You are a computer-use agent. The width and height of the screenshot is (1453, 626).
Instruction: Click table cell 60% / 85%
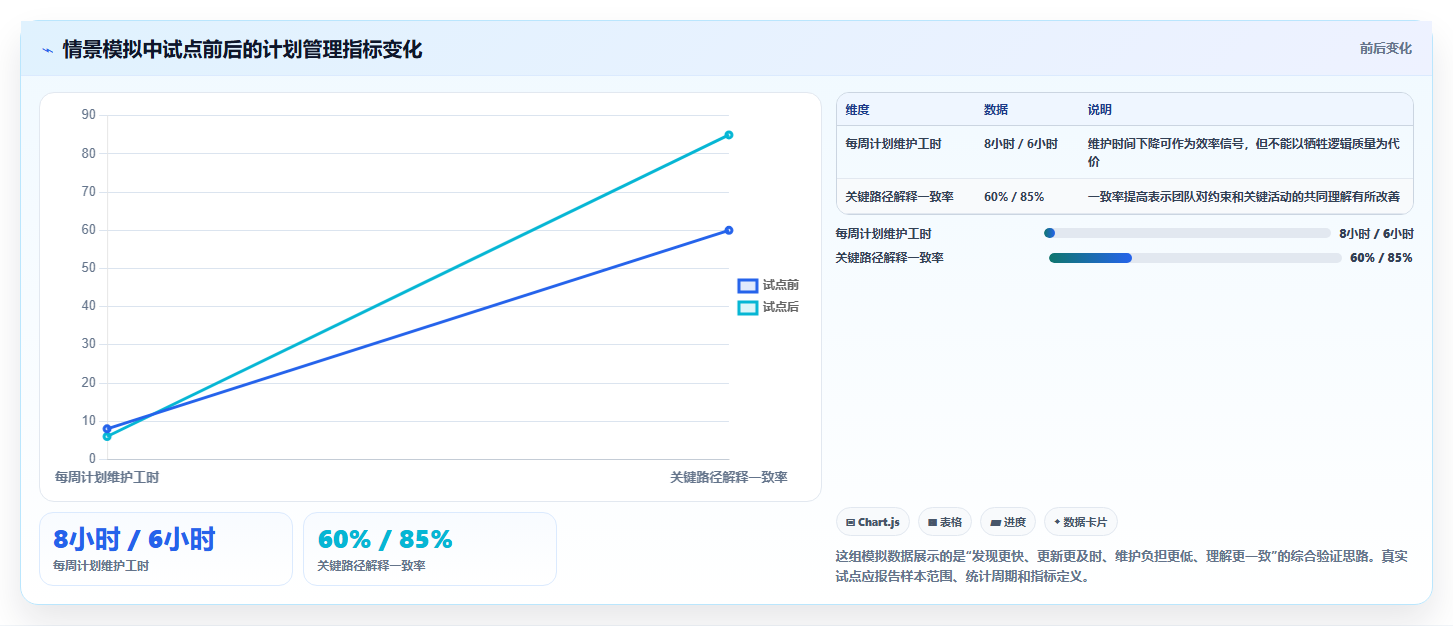(1014, 197)
